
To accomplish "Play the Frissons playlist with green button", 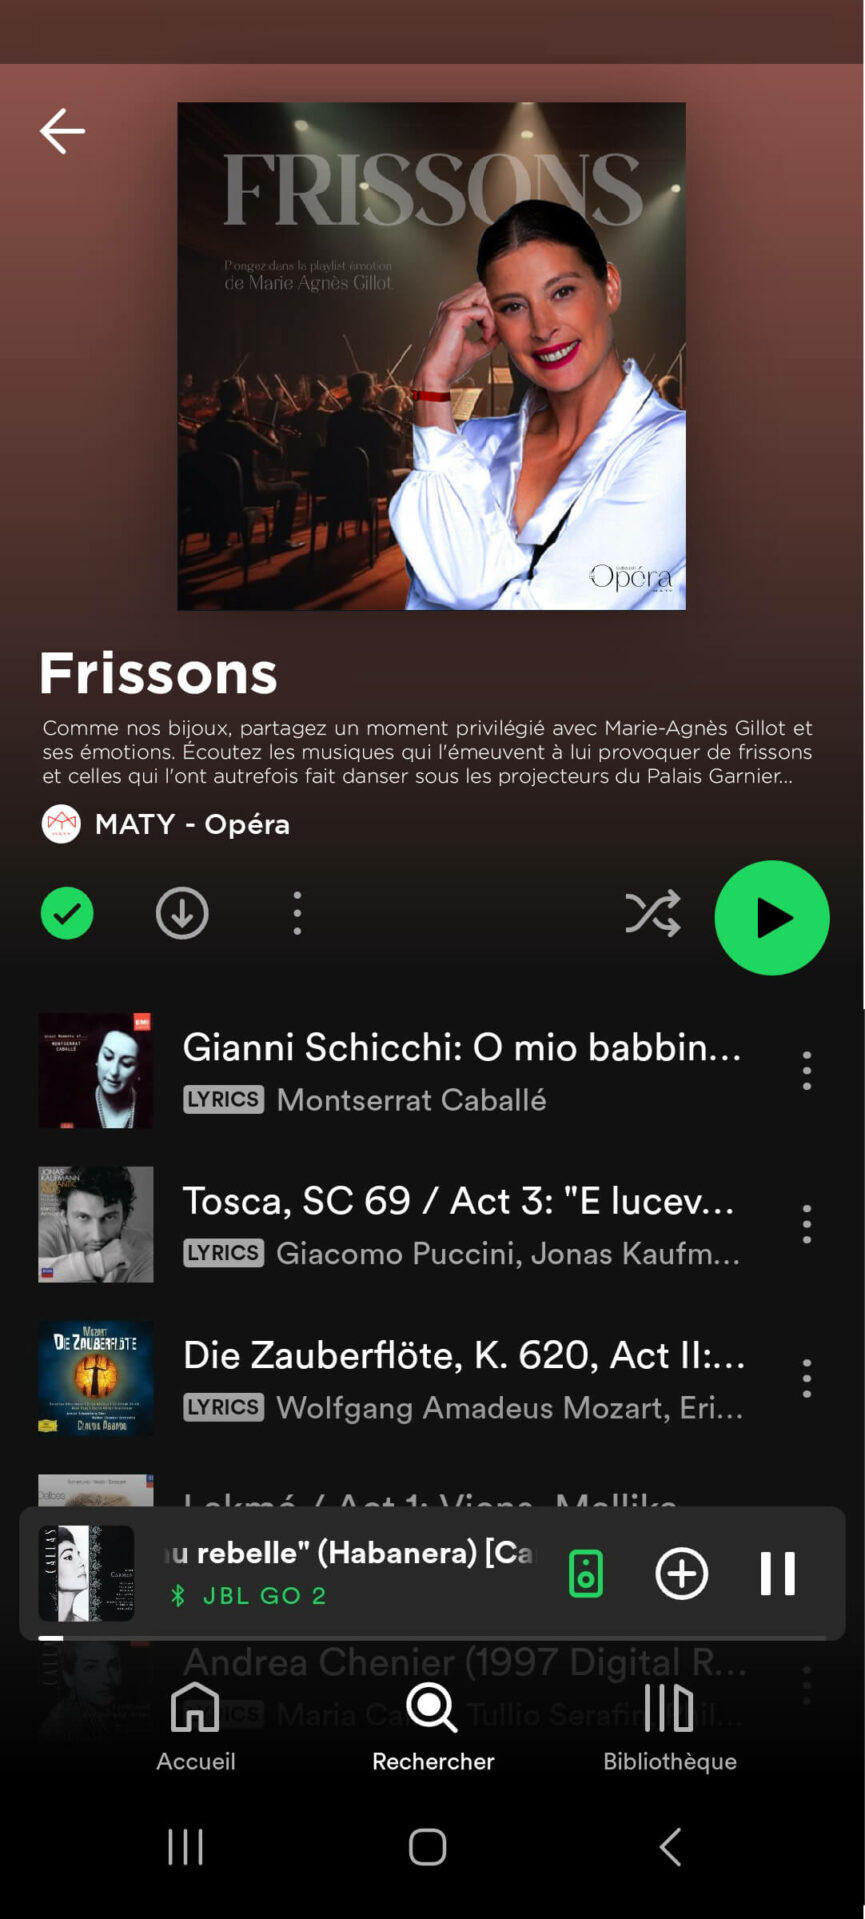I will 772,917.
